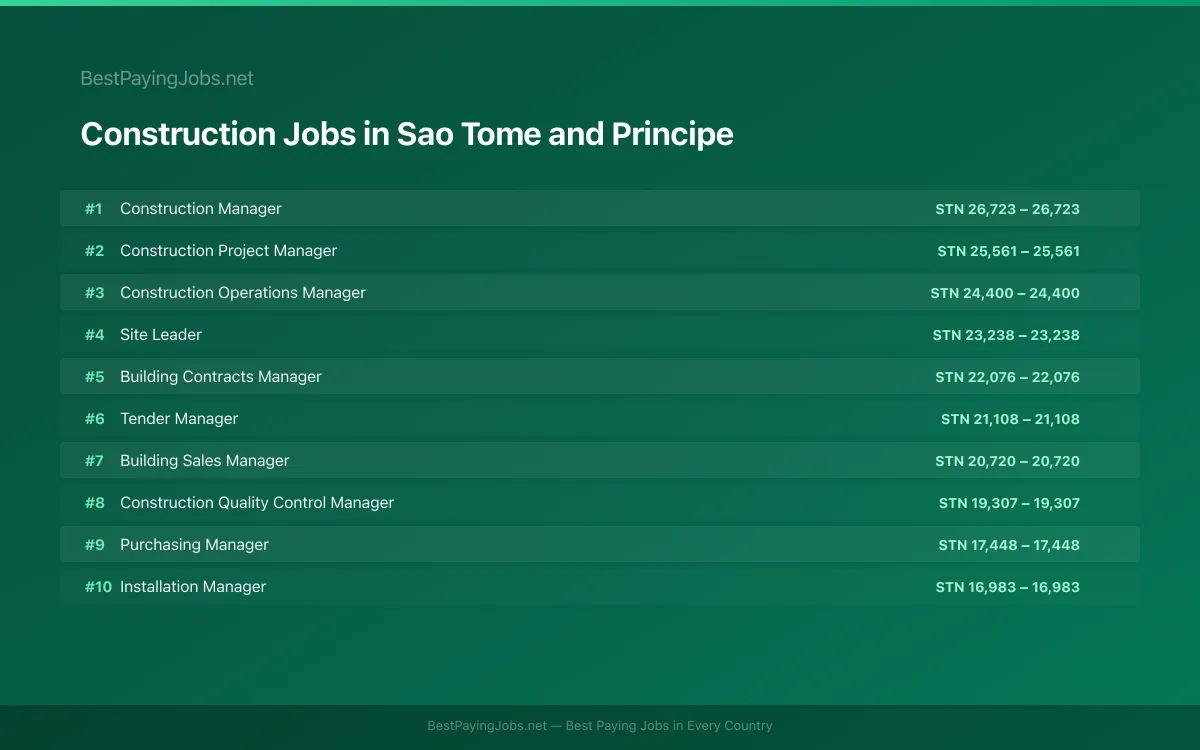Open the Construction Project Manager entry
This screenshot has height=750, width=1200.
pos(600,250)
